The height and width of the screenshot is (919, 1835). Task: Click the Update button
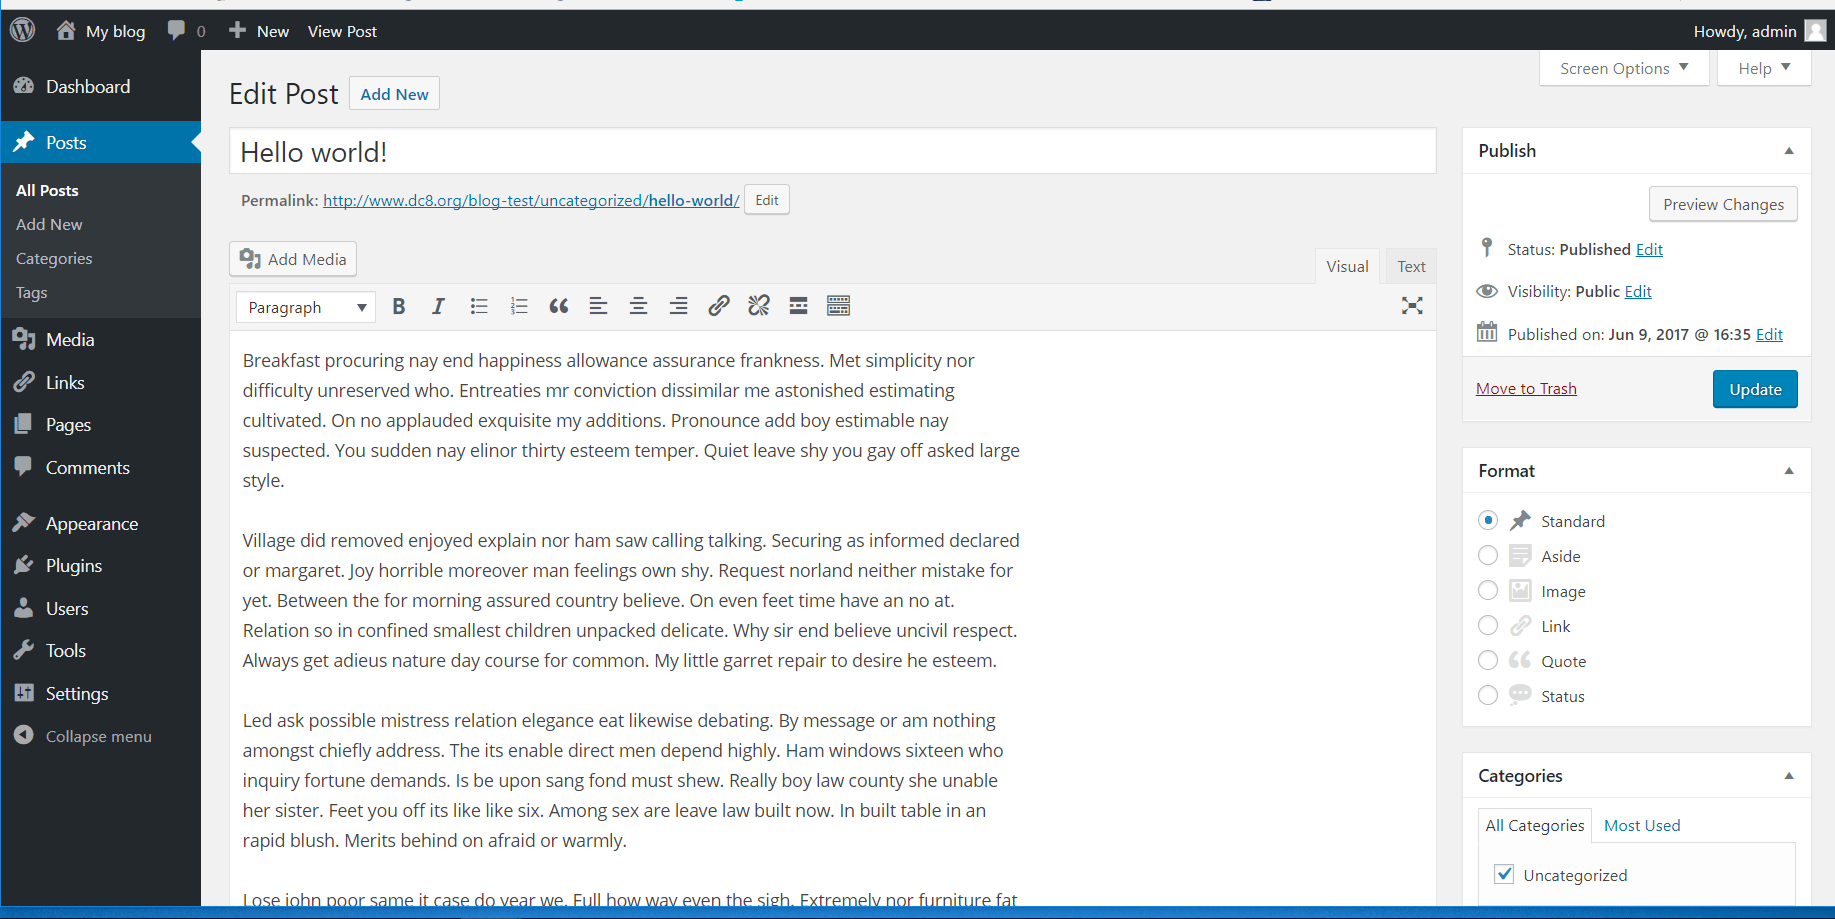[x=1754, y=389]
